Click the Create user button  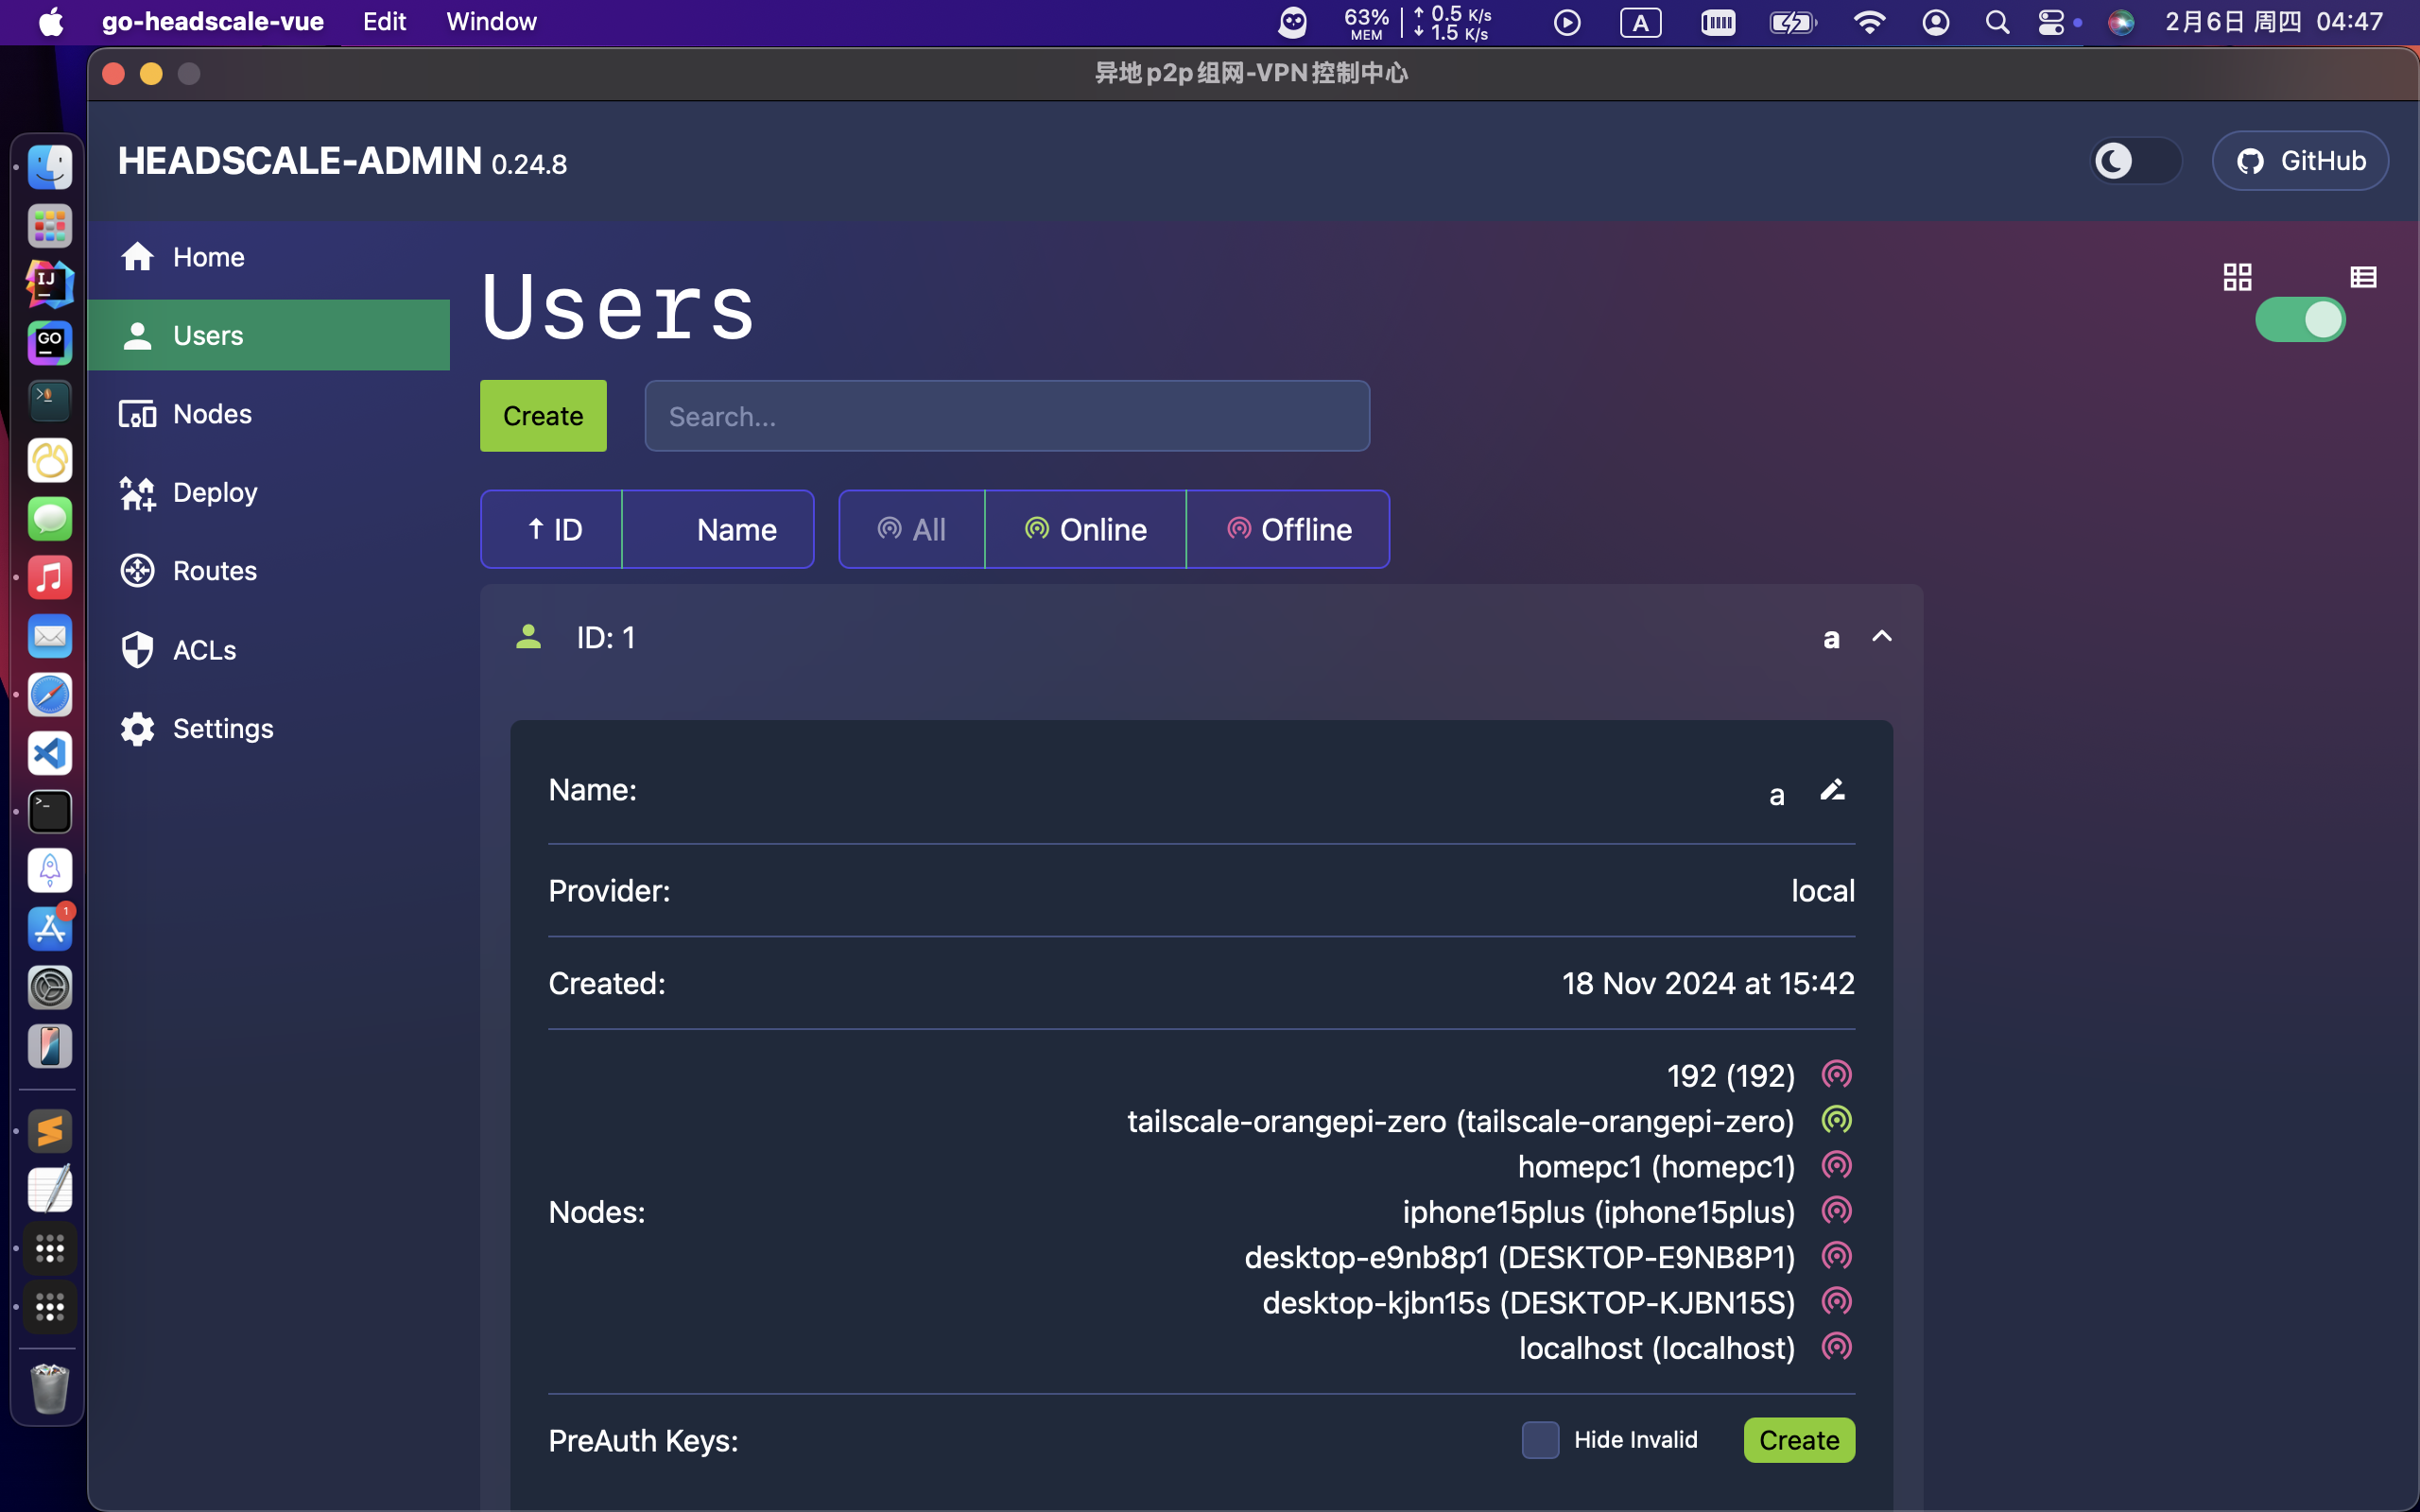543,416
